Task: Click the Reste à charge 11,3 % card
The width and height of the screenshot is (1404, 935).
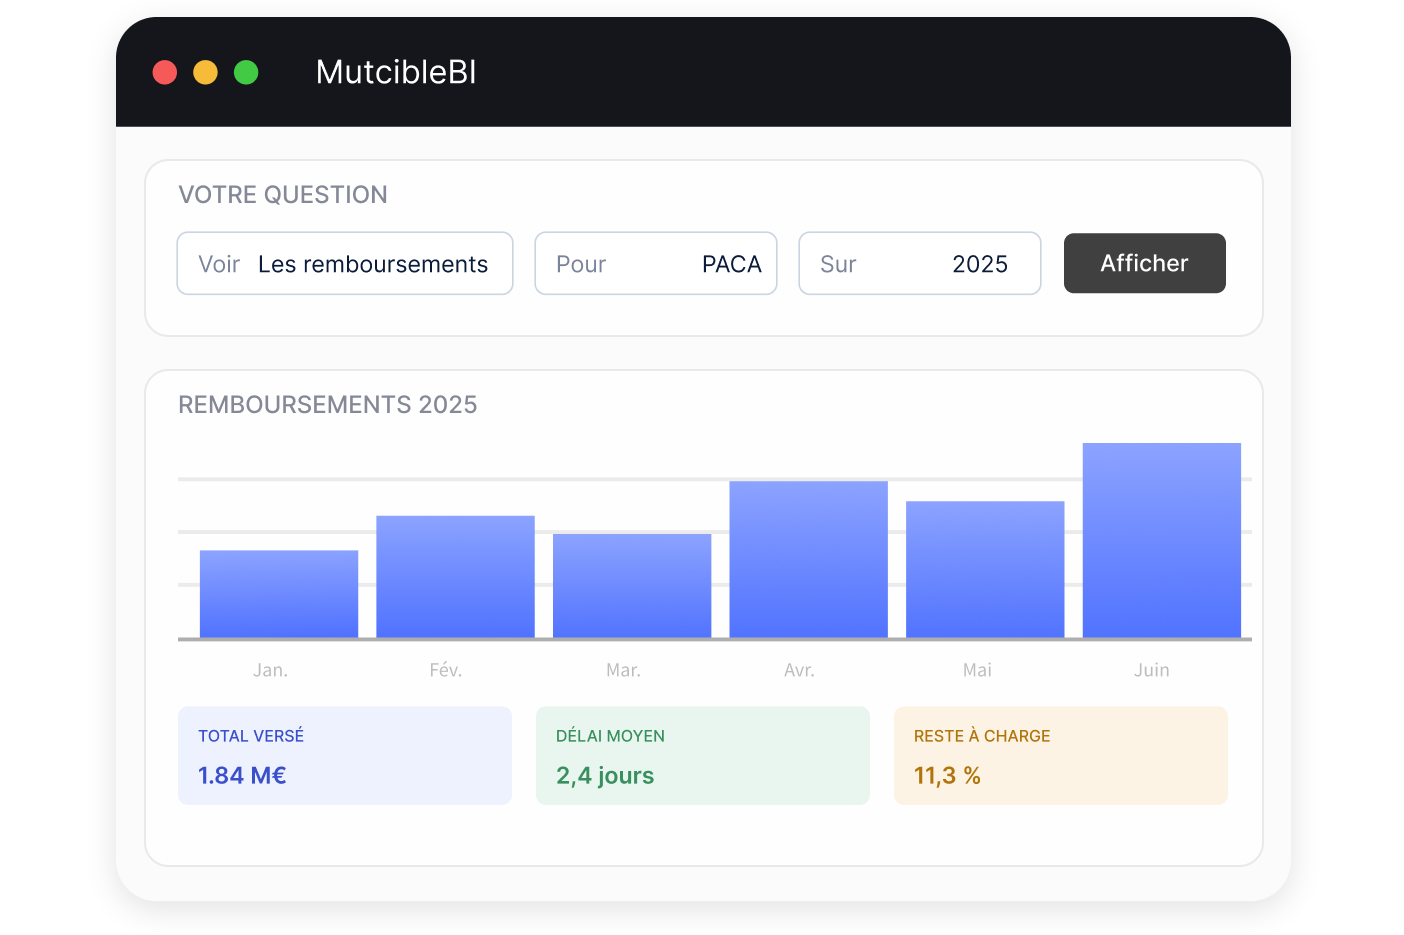Action: pyautogui.click(x=1061, y=756)
